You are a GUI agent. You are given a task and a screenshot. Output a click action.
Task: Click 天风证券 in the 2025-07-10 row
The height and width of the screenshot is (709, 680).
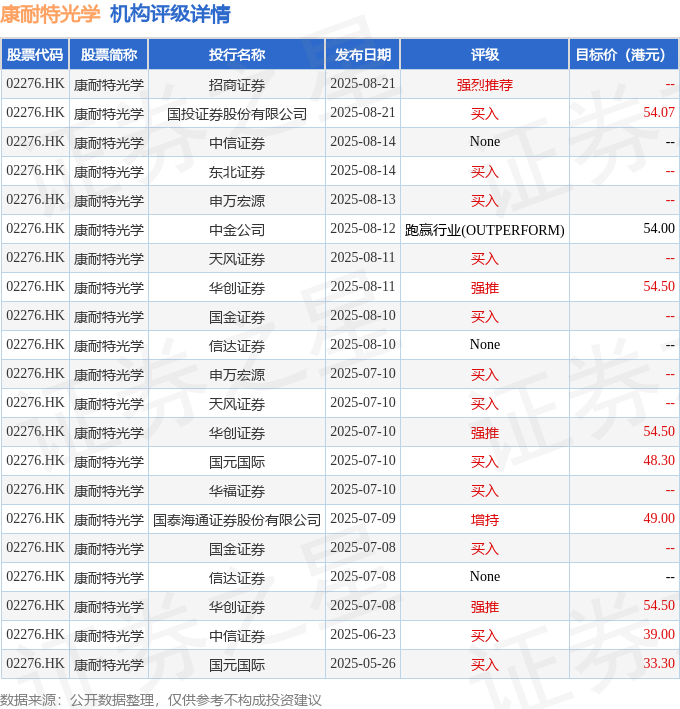point(236,403)
